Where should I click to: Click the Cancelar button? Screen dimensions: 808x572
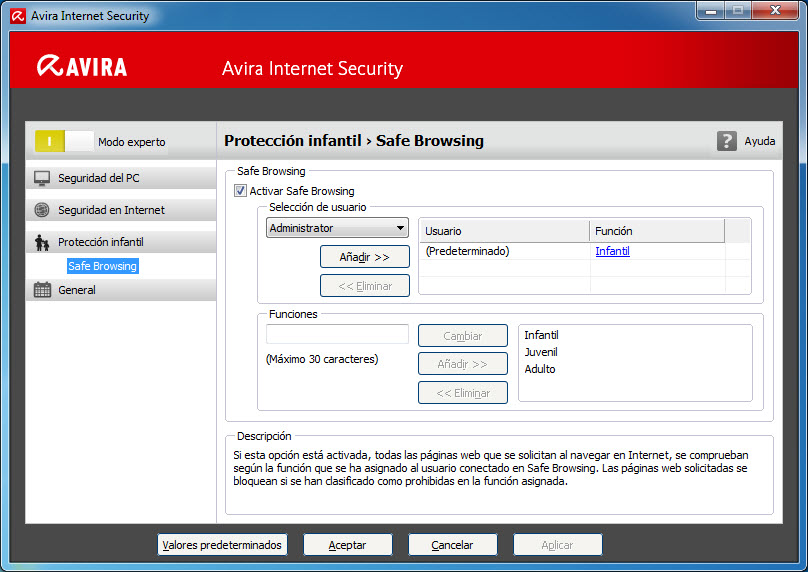pyautogui.click(x=452, y=545)
